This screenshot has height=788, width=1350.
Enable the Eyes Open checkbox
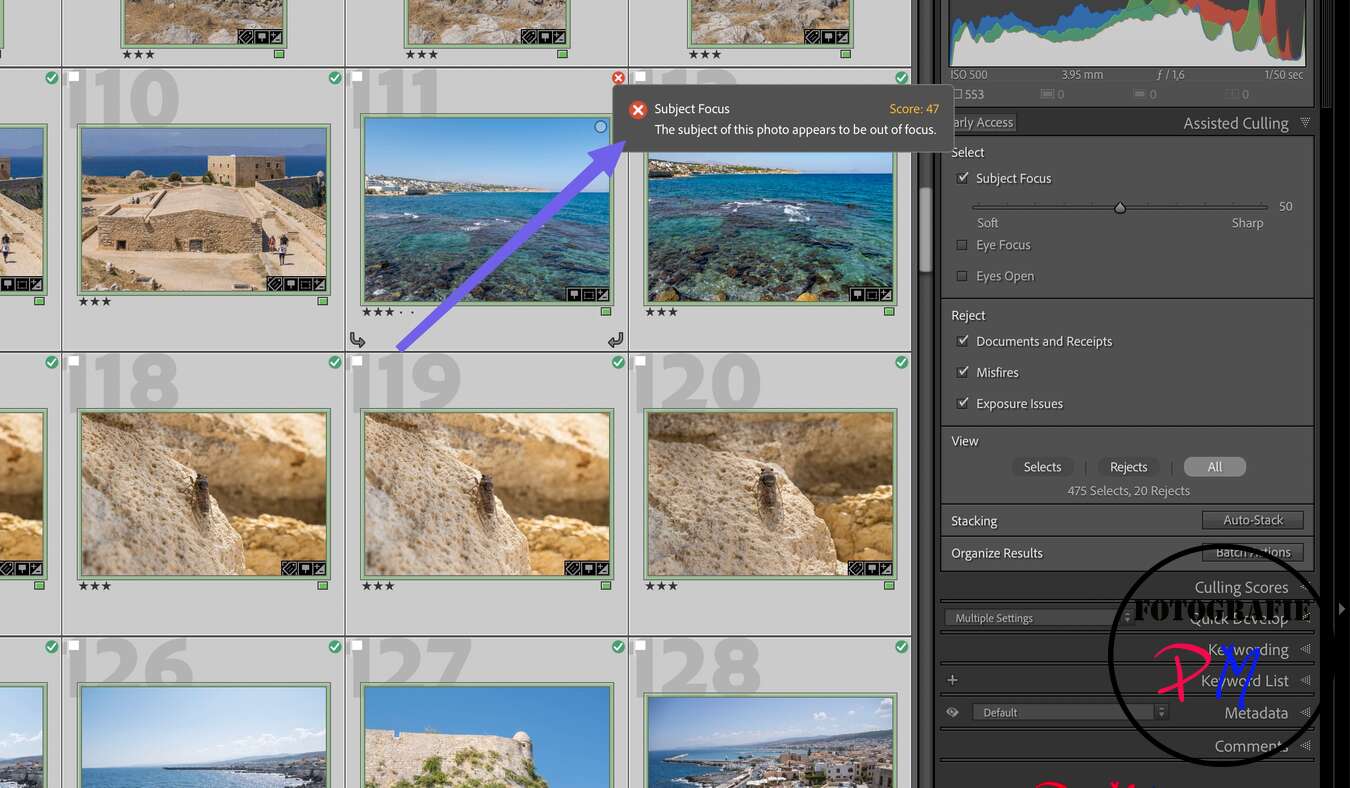[963, 275]
